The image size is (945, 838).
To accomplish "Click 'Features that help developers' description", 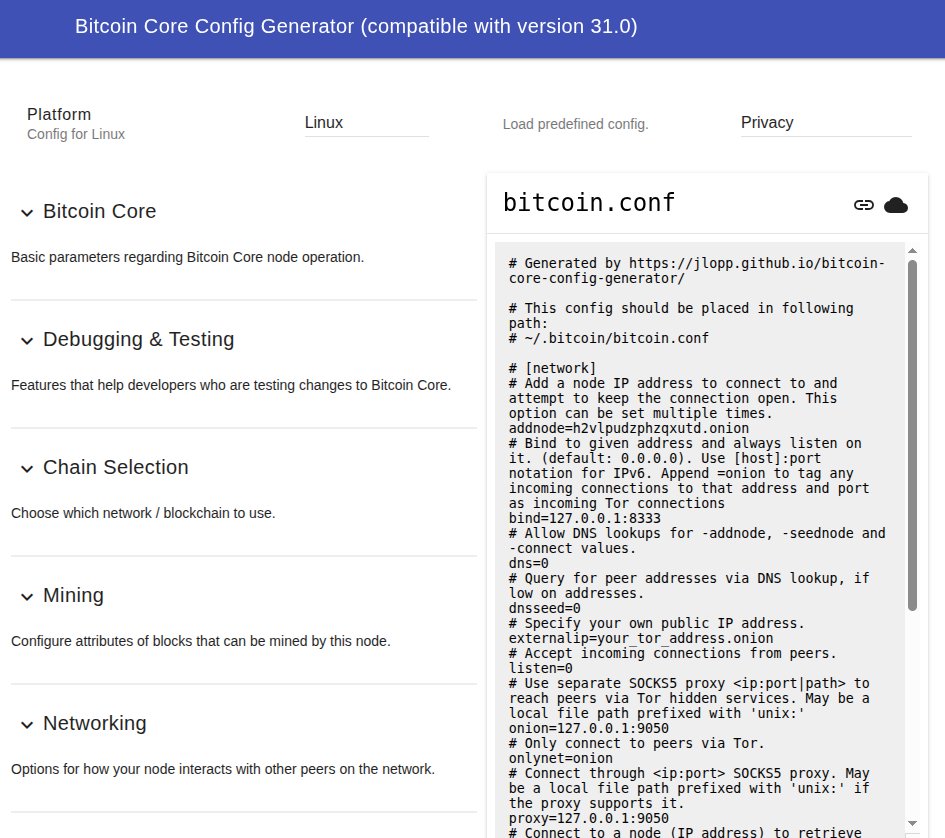I will tap(231, 385).
